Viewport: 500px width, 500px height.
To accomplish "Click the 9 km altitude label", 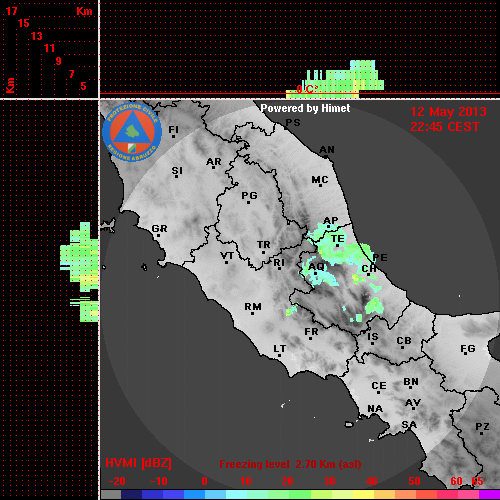I will 59,61.
